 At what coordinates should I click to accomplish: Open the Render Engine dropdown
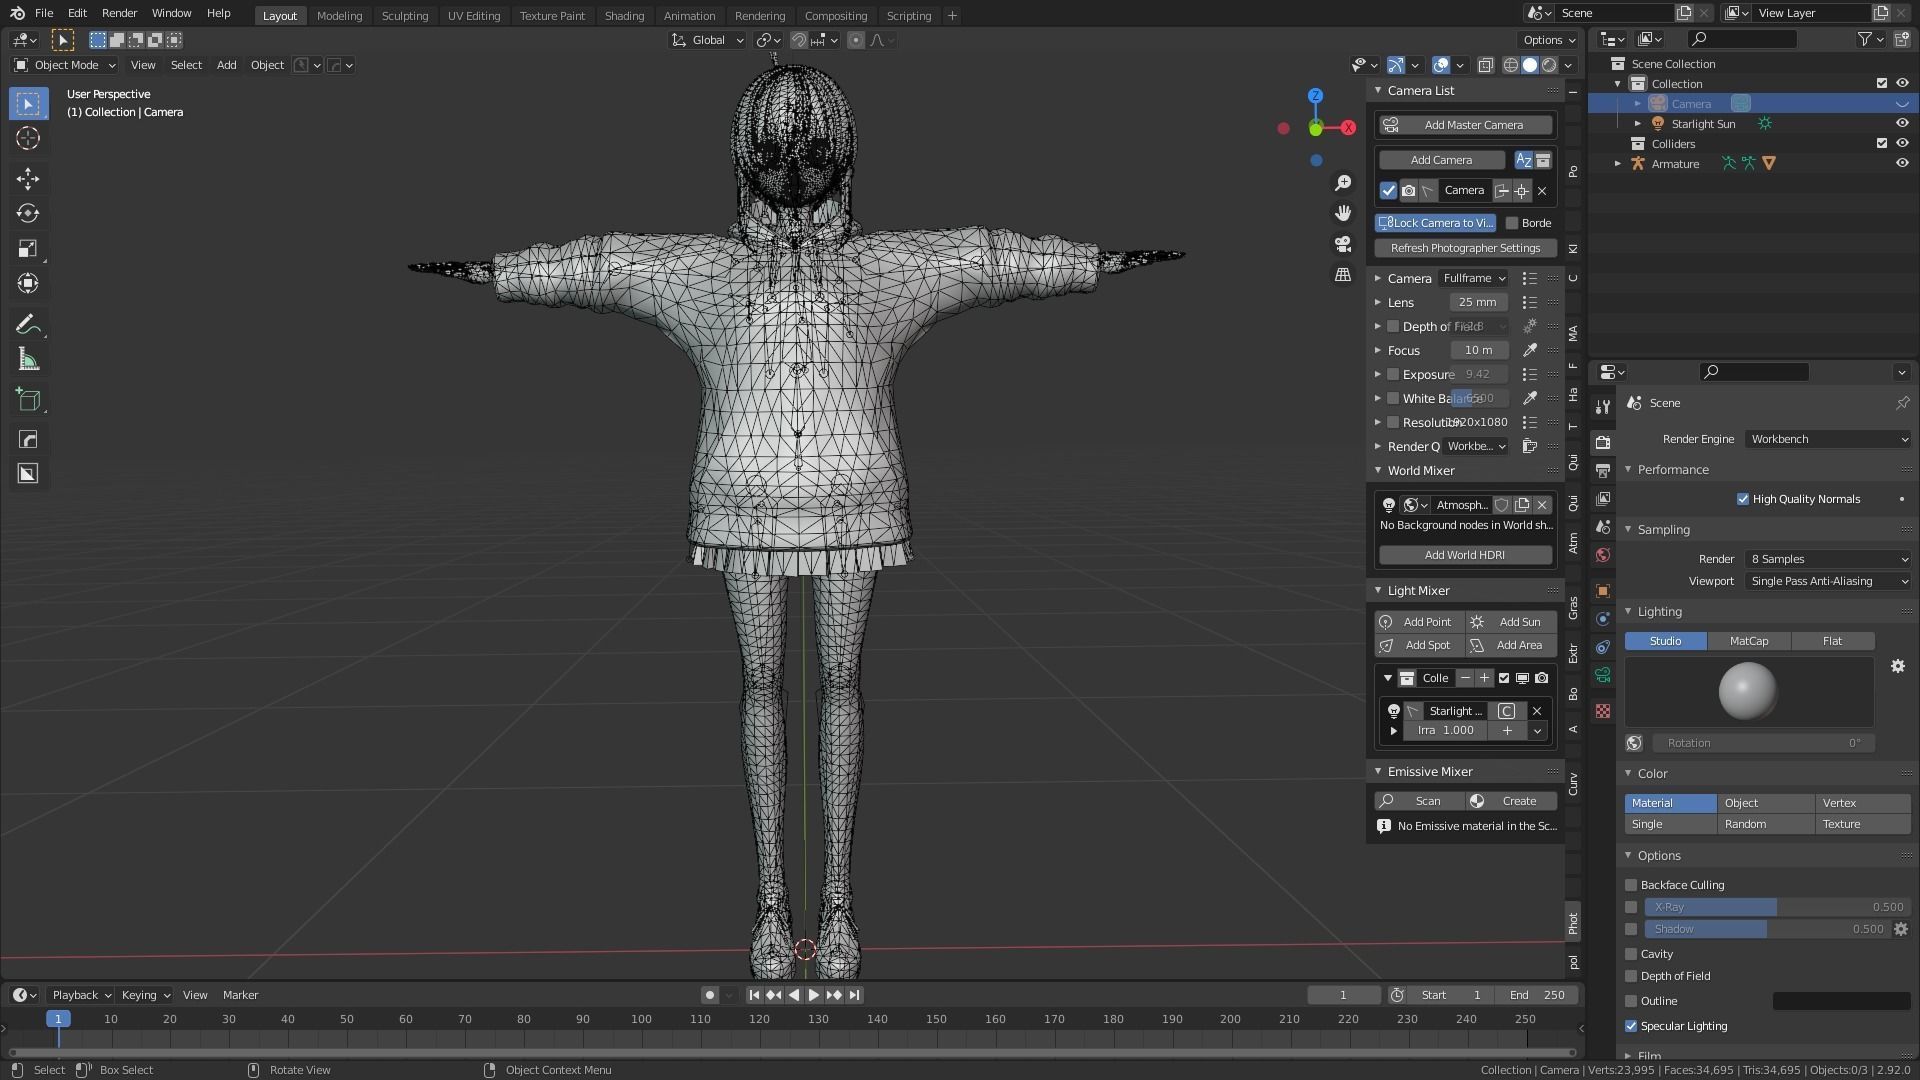1828,439
